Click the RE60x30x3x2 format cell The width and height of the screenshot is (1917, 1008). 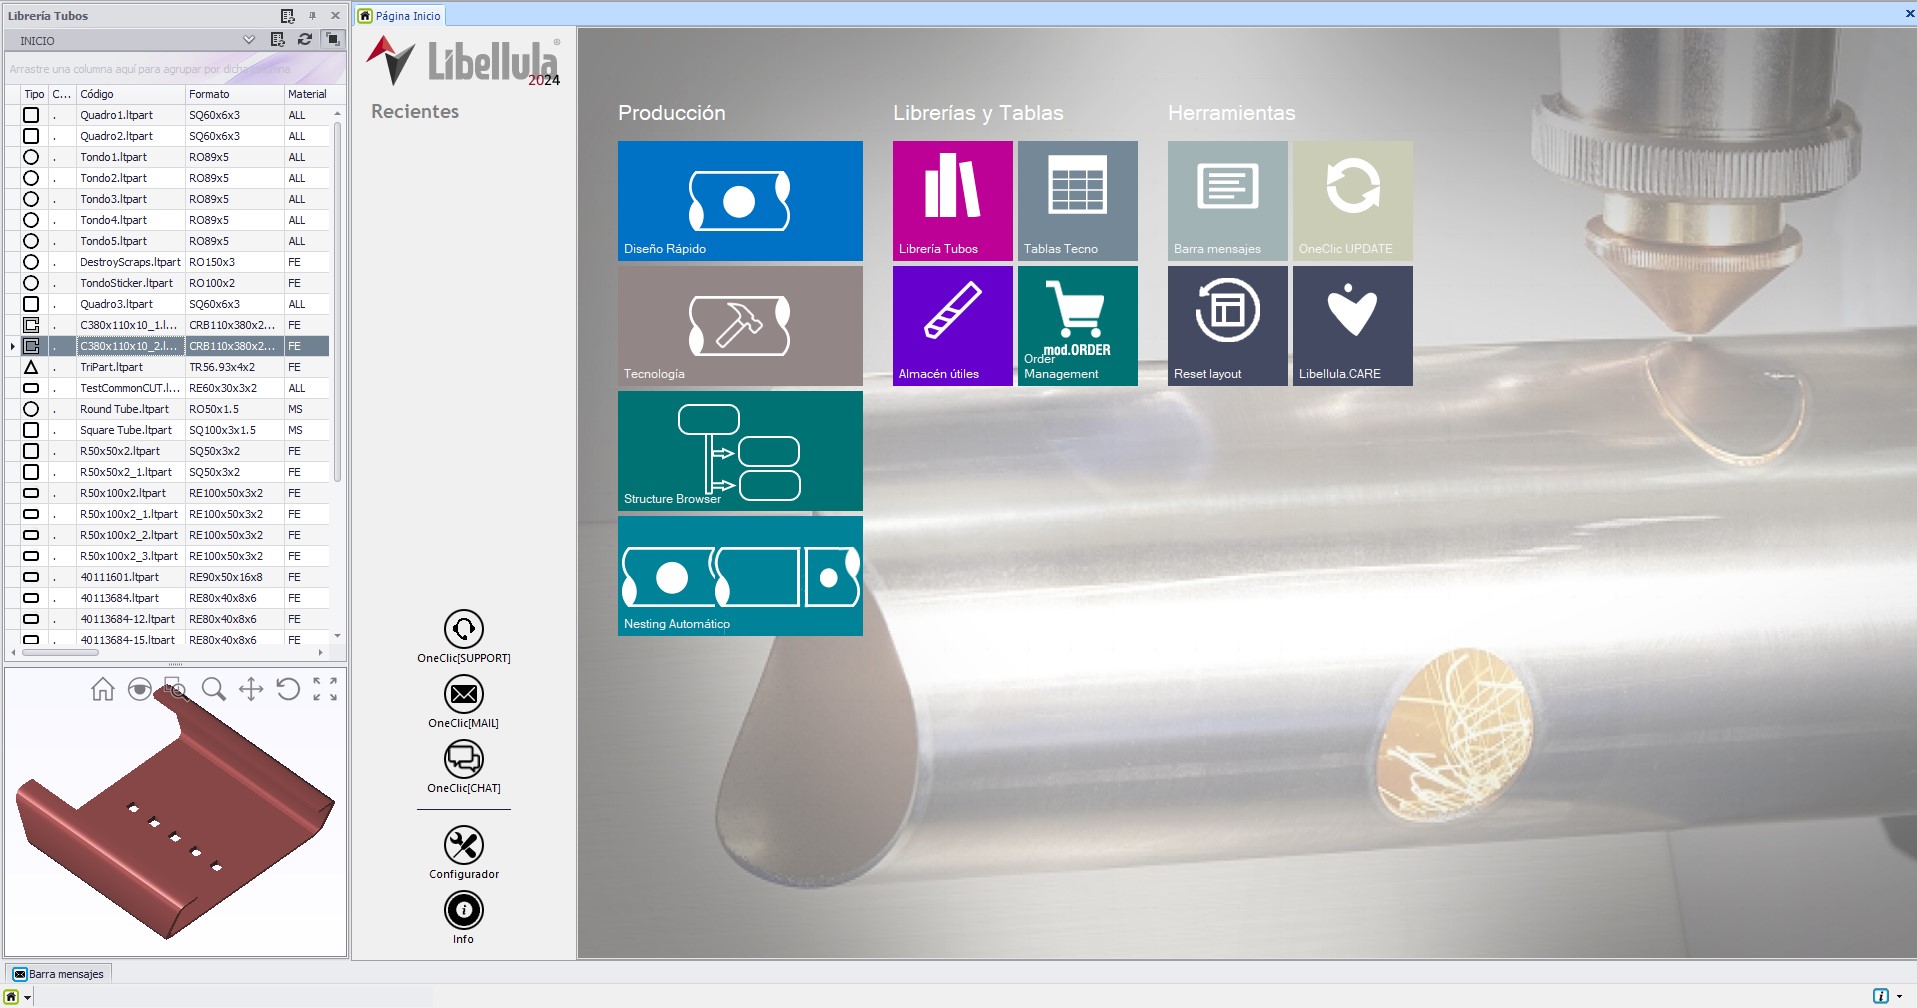pyautogui.click(x=235, y=388)
